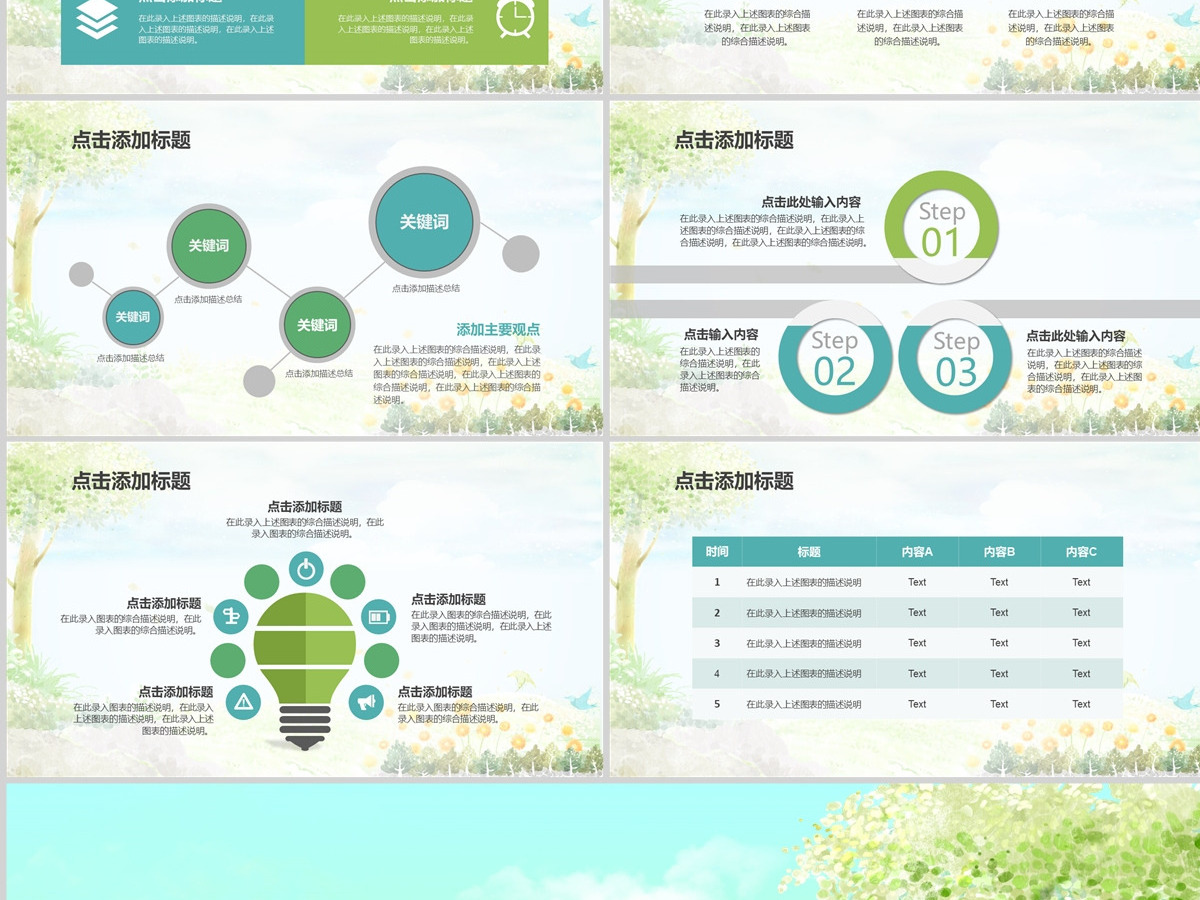Screen dimensions: 1200x900
Task: Click the Text cell under 内容C in row 2
Action: (1082, 613)
